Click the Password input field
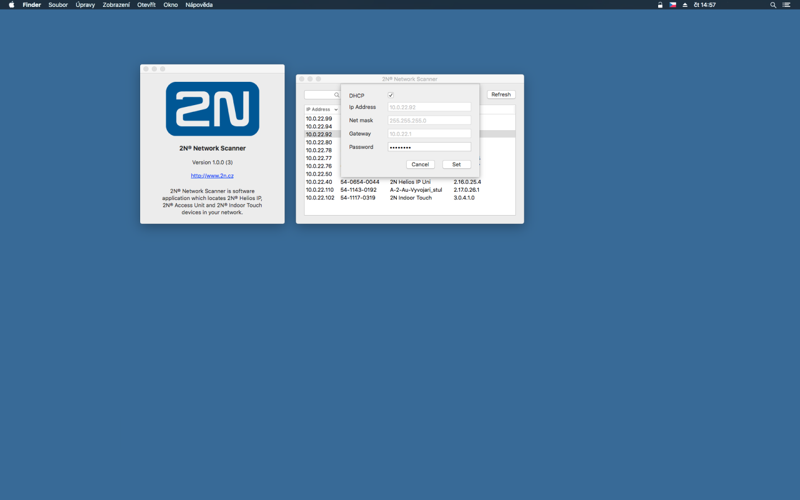 [429, 147]
